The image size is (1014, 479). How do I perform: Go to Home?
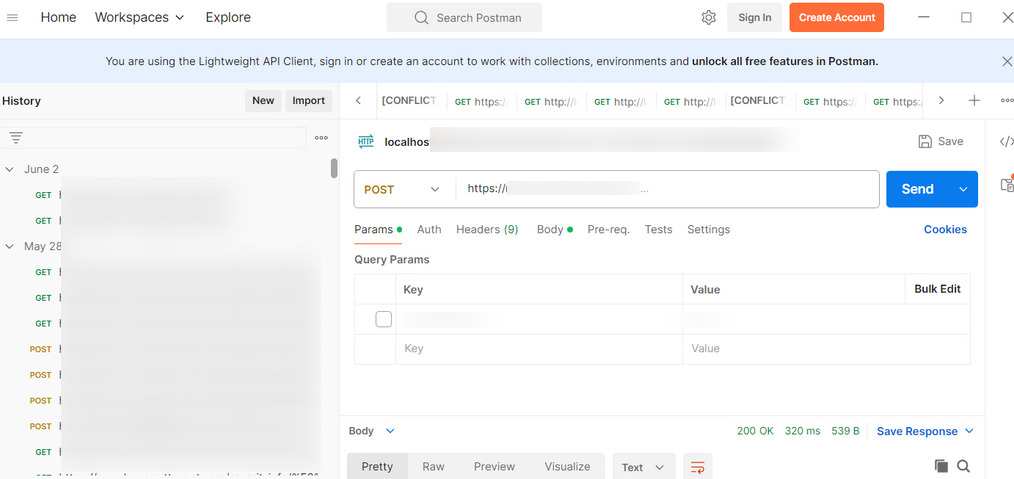coord(58,17)
